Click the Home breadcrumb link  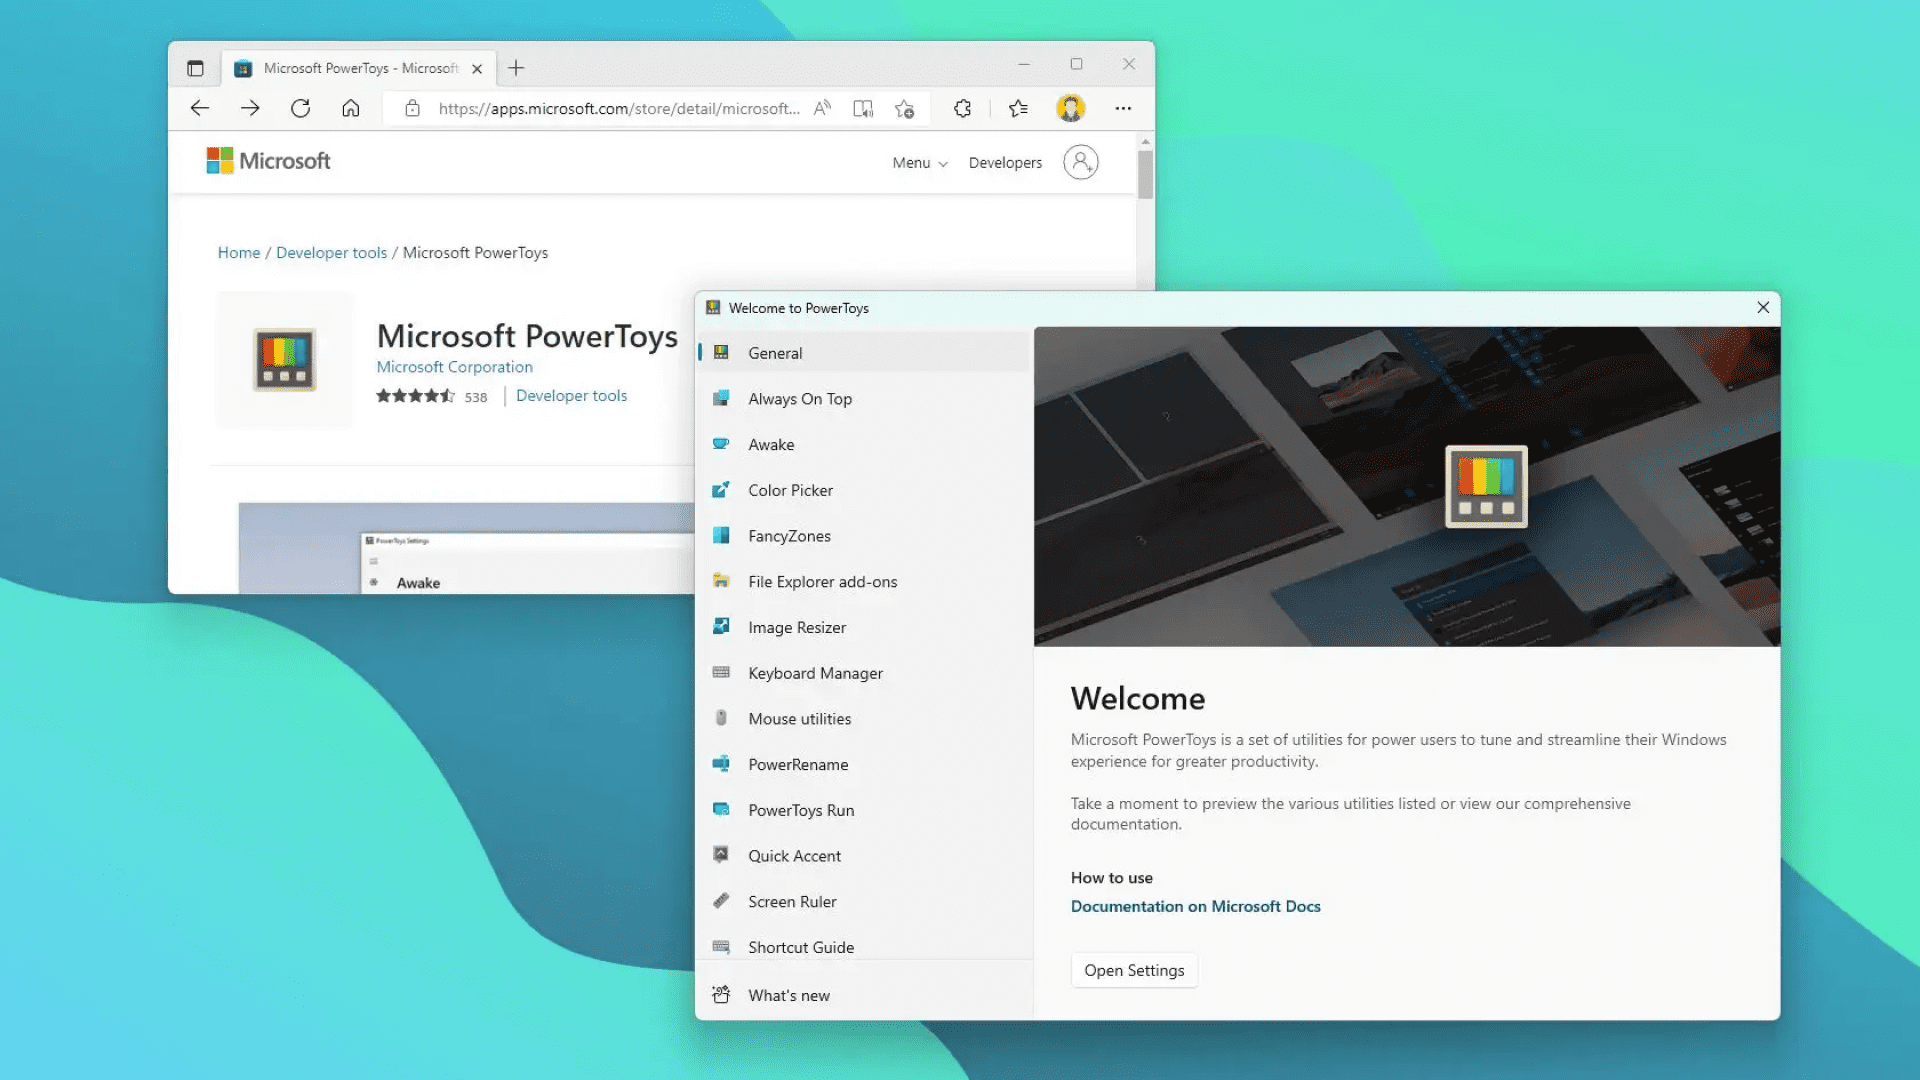pyautogui.click(x=239, y=252)
